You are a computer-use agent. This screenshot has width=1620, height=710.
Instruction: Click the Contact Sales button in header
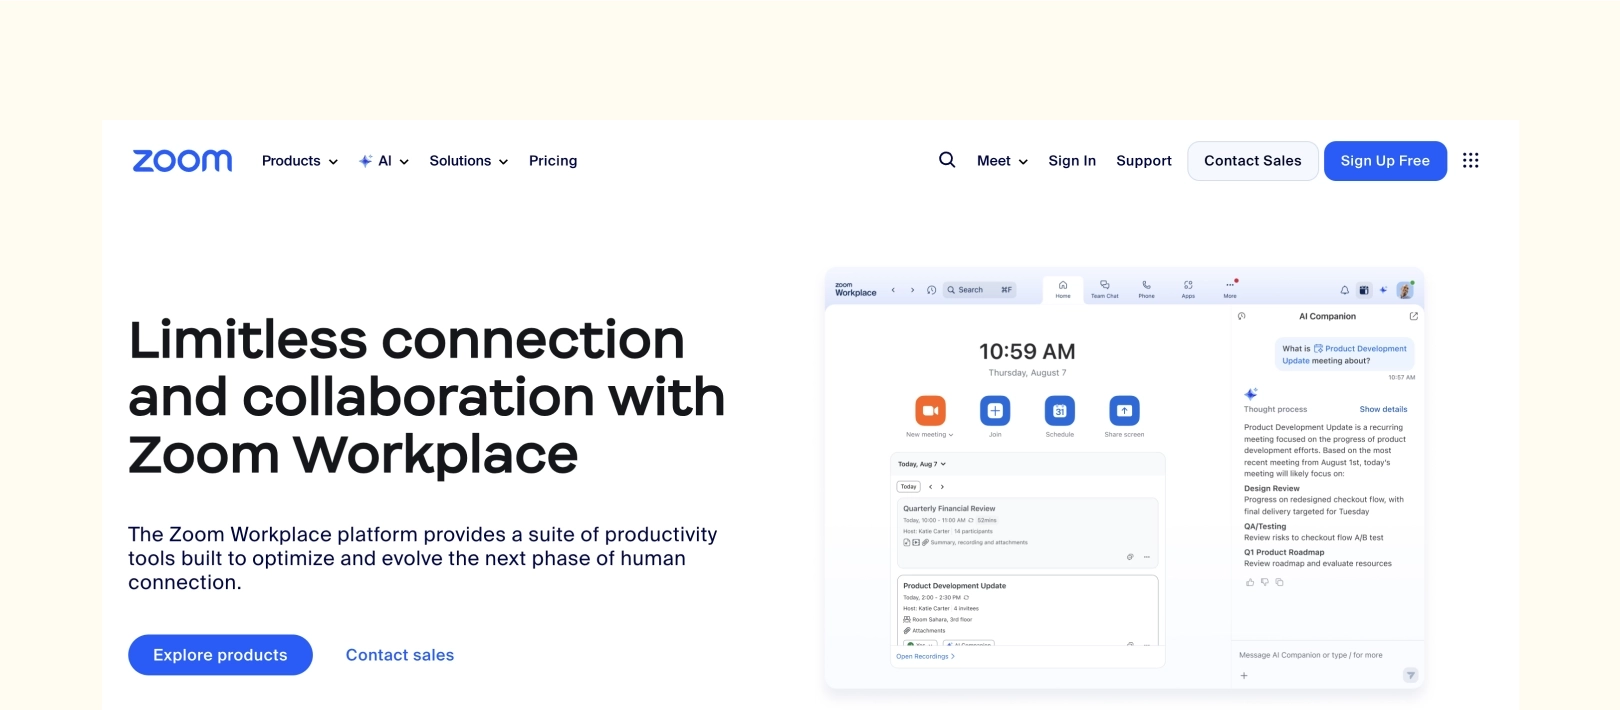pos(1253,161)
